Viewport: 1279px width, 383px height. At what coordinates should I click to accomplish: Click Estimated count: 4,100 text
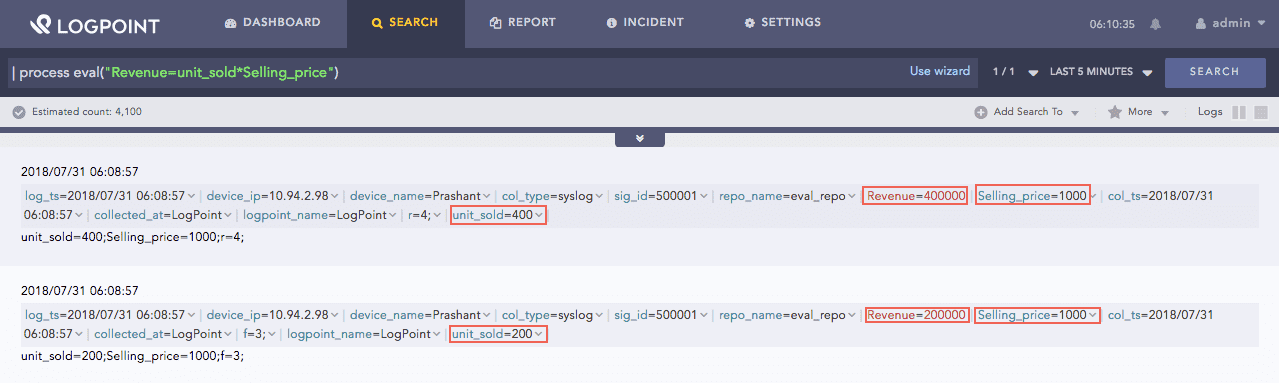(87, 112)
